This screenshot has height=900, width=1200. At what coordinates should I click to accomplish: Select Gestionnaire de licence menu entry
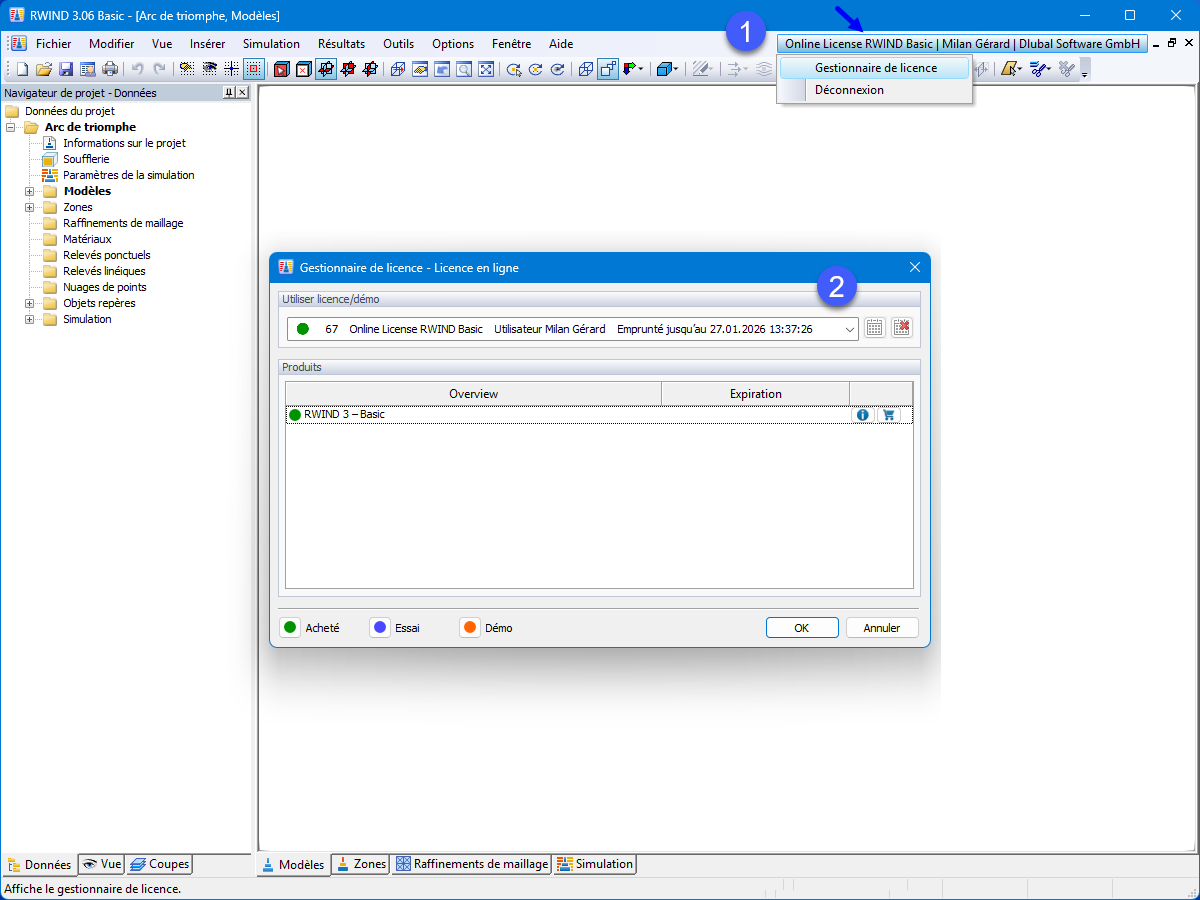[874, 68]
